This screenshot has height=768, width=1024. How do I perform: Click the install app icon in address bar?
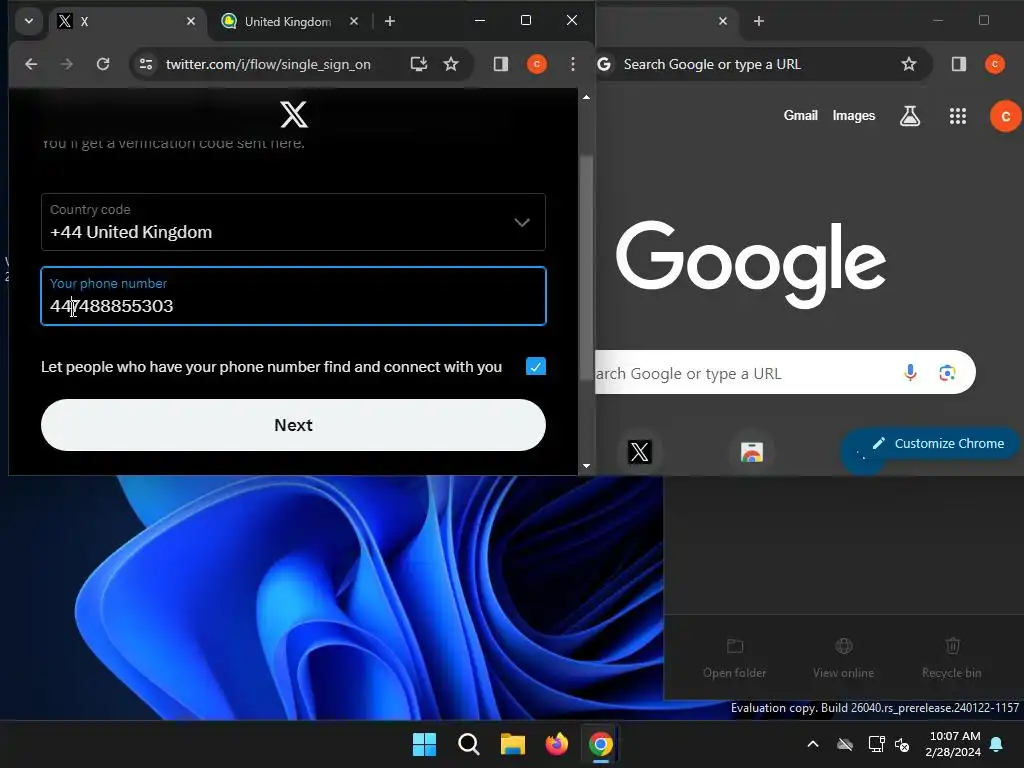419,64
